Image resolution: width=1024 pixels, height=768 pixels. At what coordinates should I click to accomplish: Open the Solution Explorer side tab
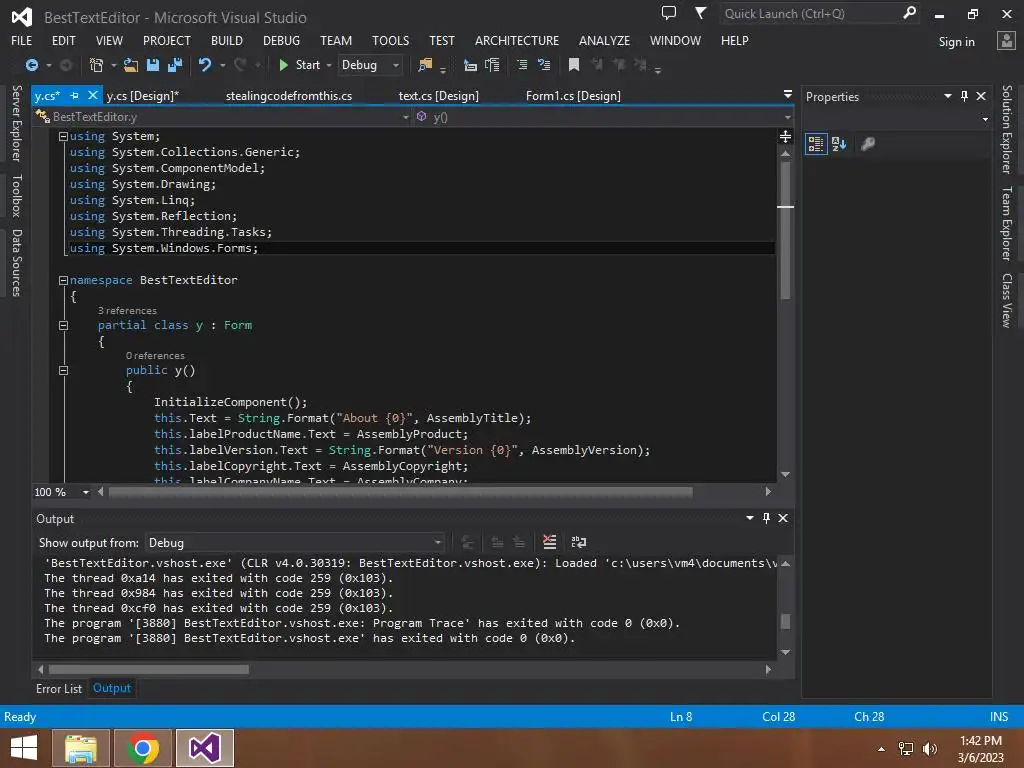point(1007,129)
